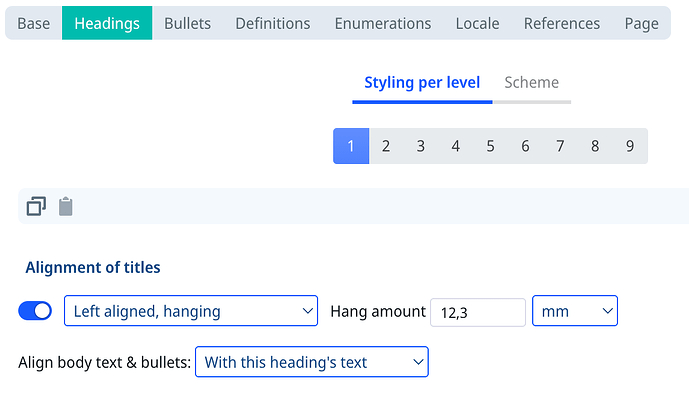Expand the With this heading's text dropdown

pos(312,362)
